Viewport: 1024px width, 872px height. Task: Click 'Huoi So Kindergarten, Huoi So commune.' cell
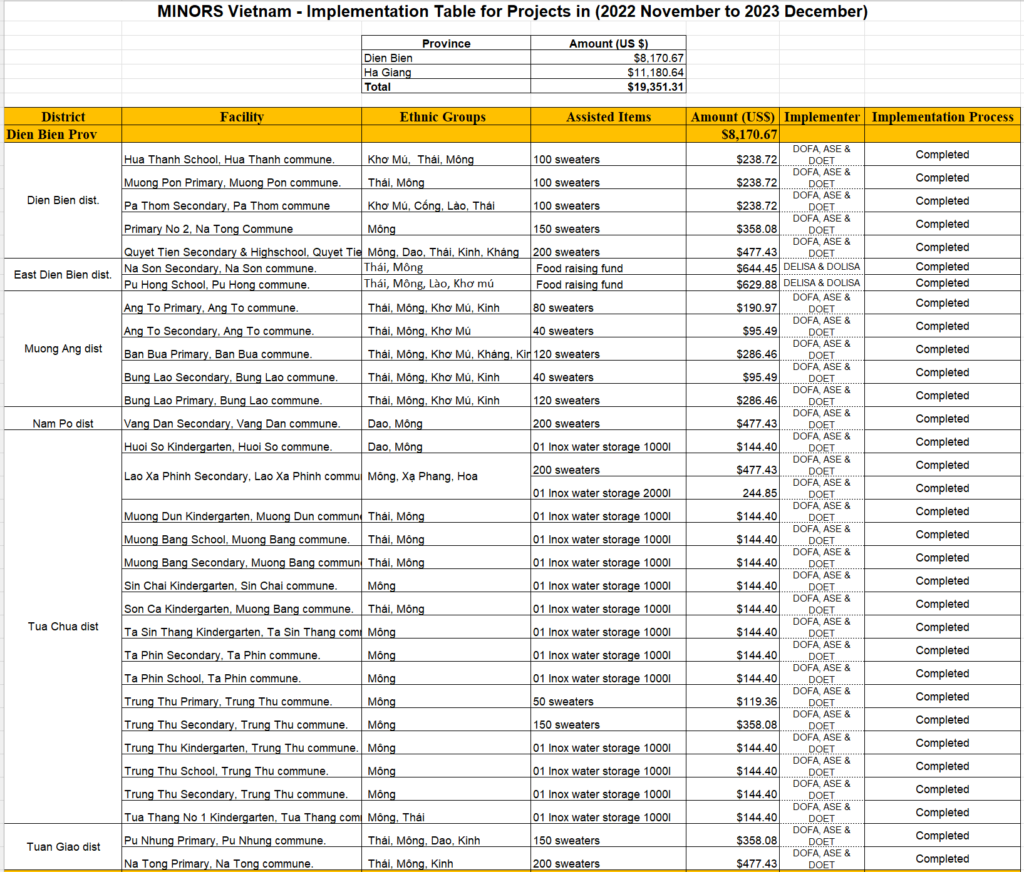(x=241, y=443)
